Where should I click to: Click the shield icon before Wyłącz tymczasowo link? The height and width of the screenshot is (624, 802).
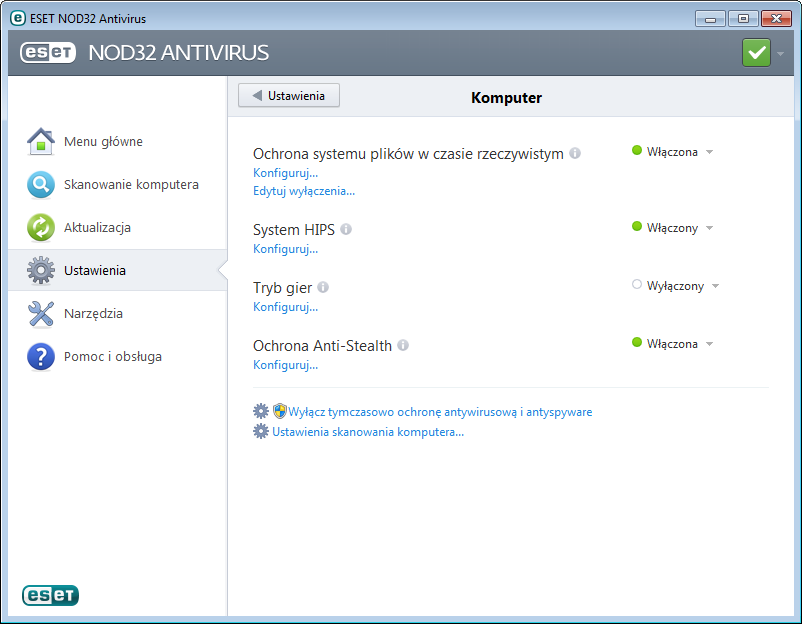[x=280, y=411]
